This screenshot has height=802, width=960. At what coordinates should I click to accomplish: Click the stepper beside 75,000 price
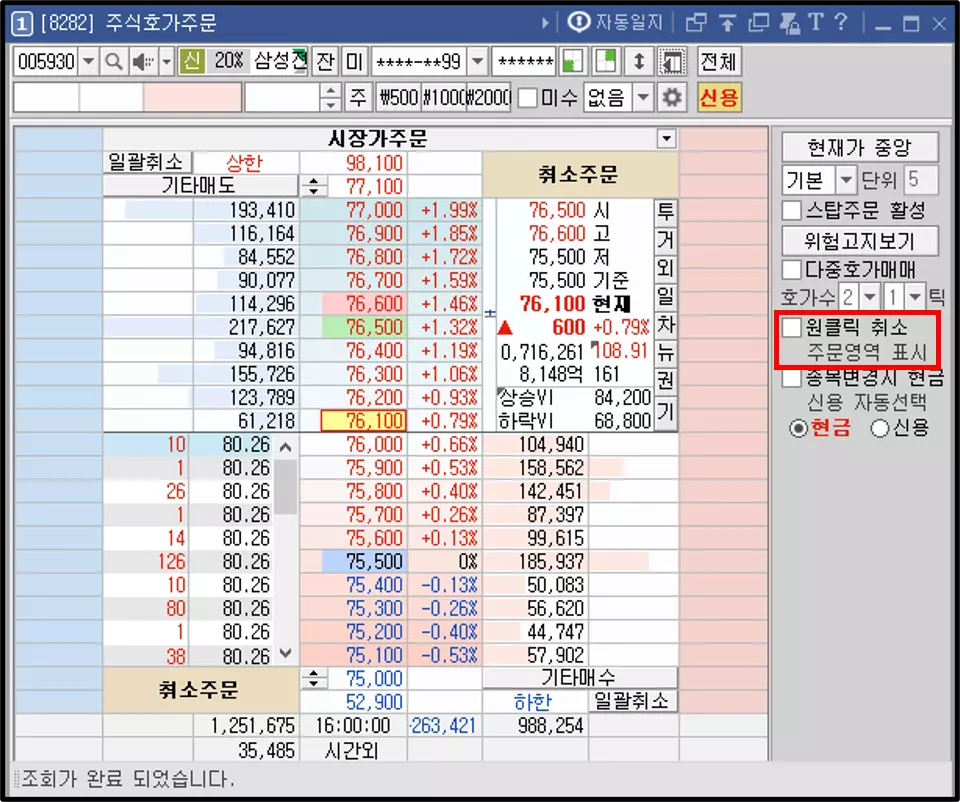(314, 678)
